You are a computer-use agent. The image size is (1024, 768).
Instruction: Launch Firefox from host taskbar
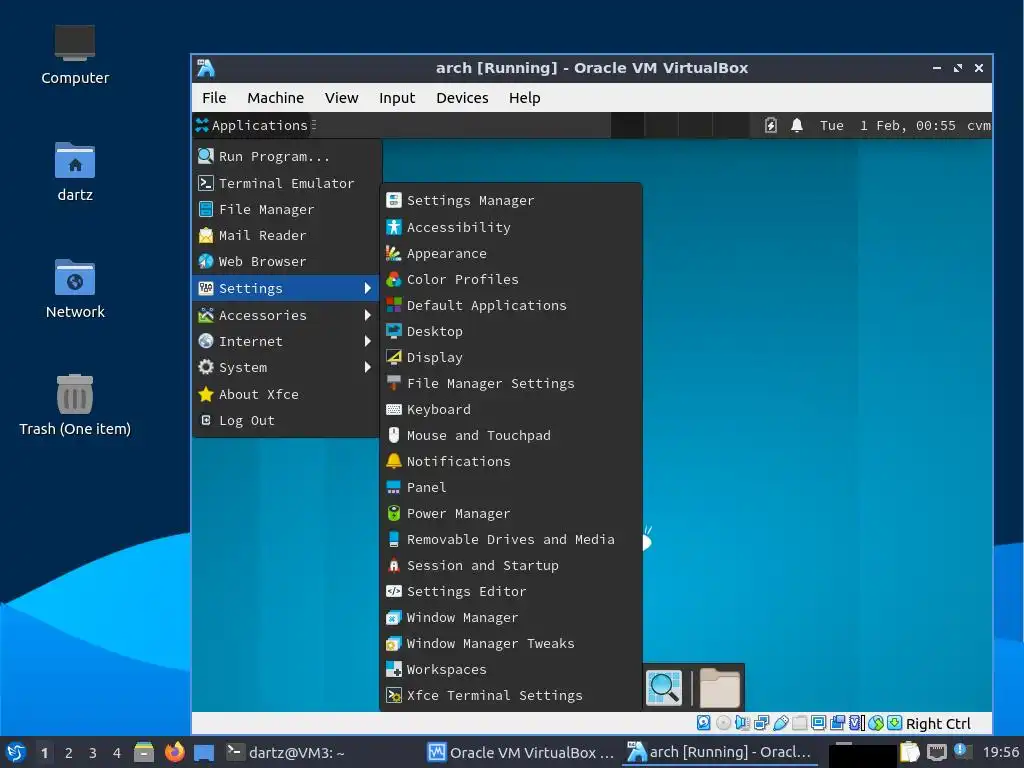(x=174, y=752)
